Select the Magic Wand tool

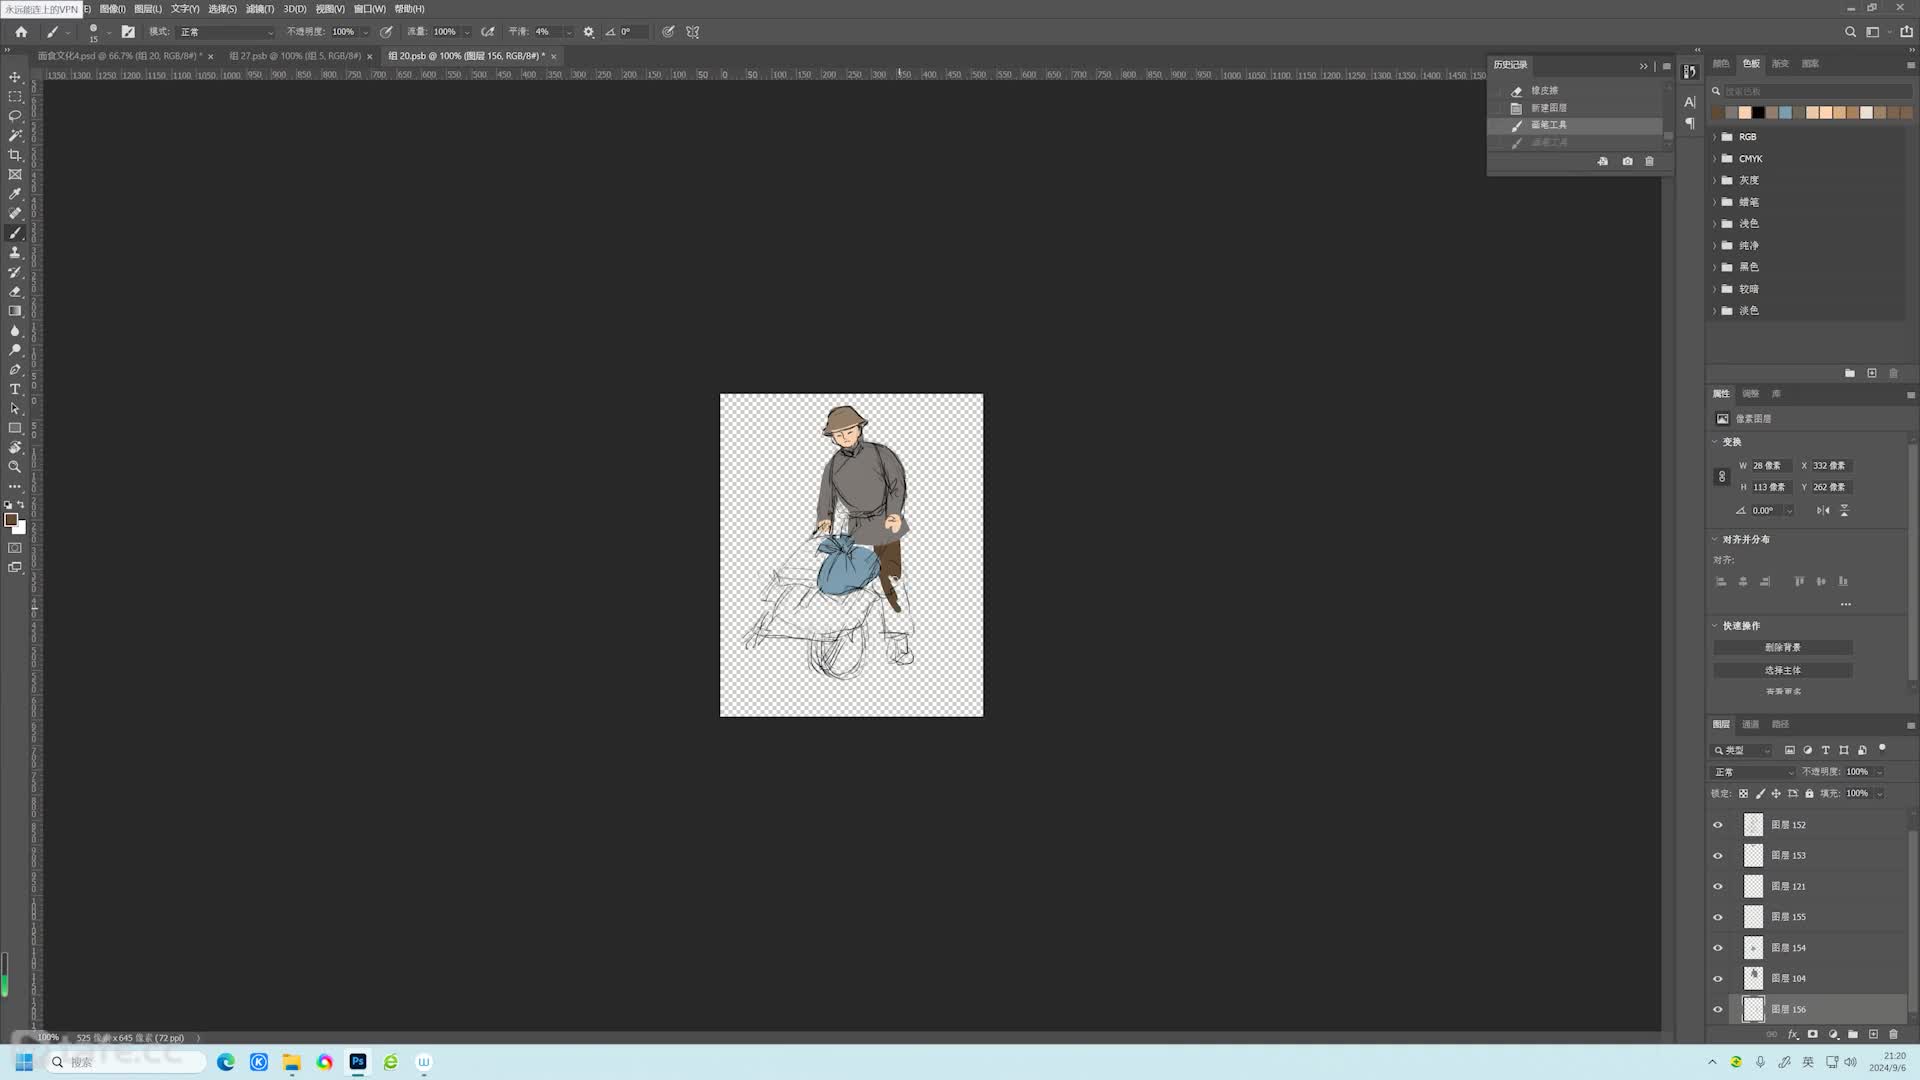click(x=15, y=135)
